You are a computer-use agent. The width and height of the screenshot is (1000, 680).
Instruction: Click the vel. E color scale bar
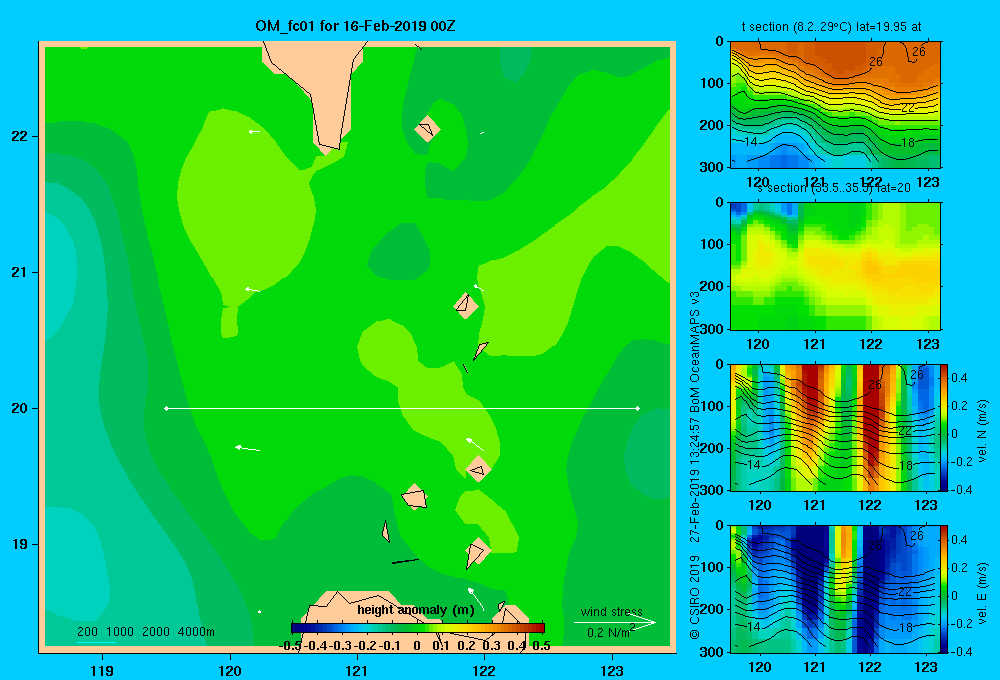point(944,589)
